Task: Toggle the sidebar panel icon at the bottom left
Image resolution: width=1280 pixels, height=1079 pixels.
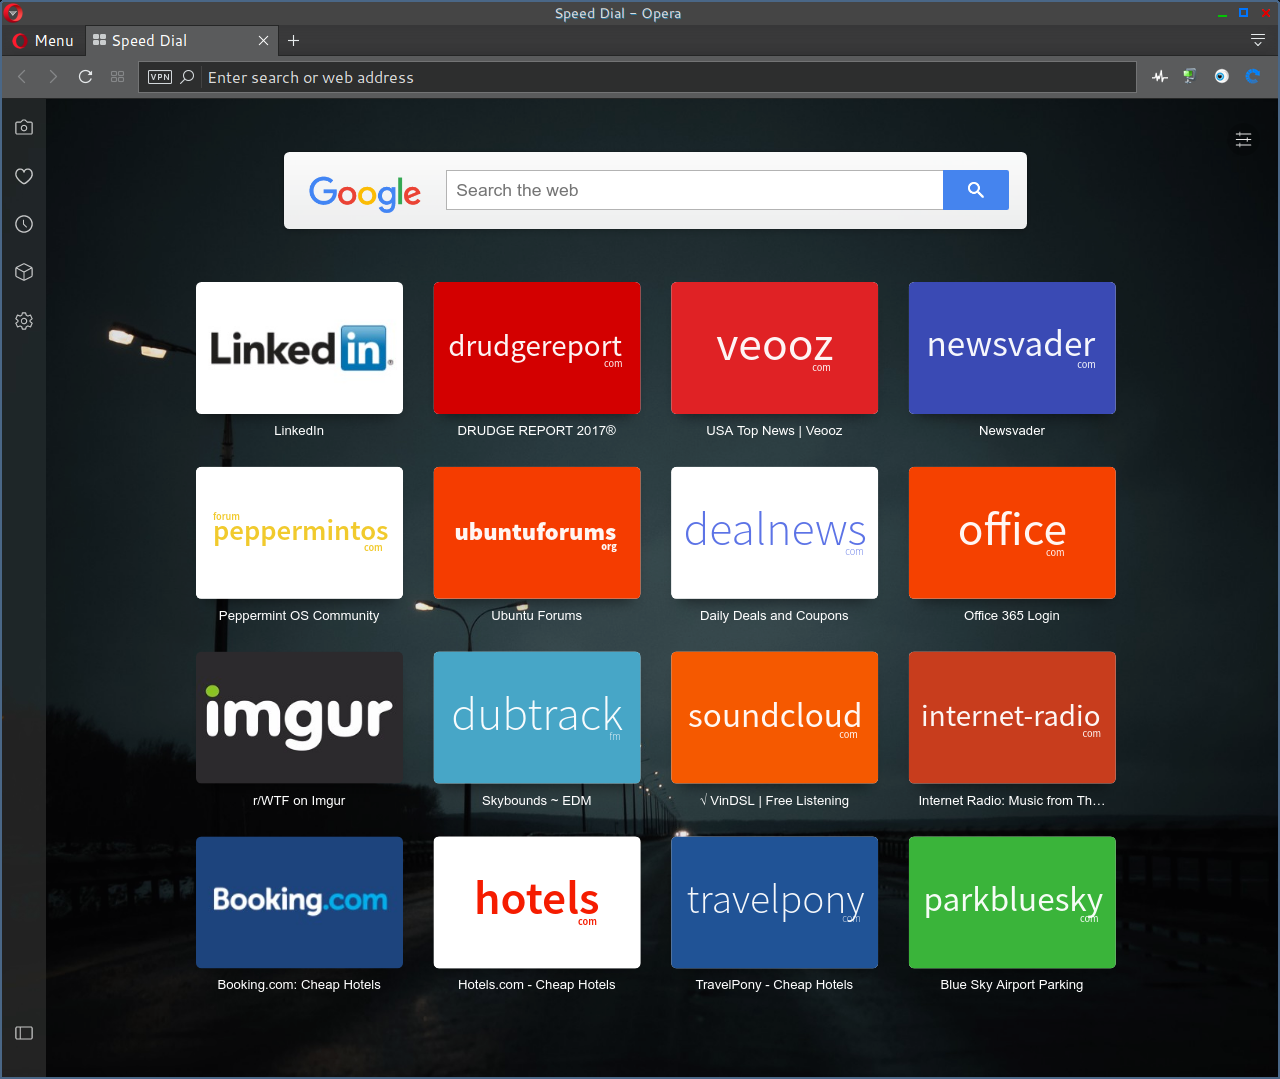Action: click(24, 1033)
